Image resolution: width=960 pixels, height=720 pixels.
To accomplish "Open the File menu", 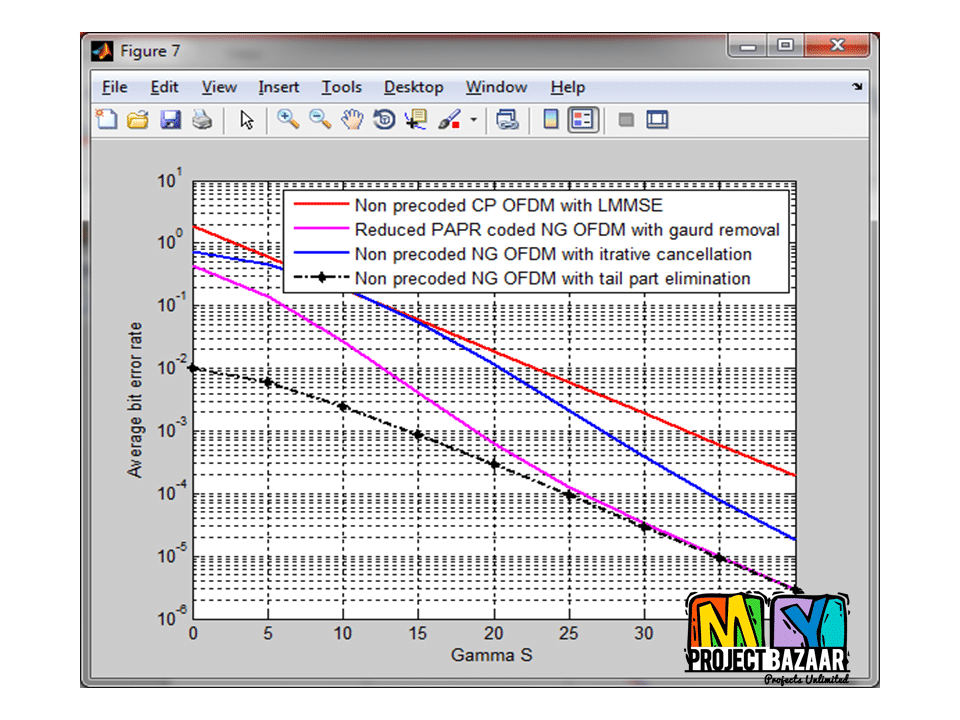I will click(x=114, y=87).
